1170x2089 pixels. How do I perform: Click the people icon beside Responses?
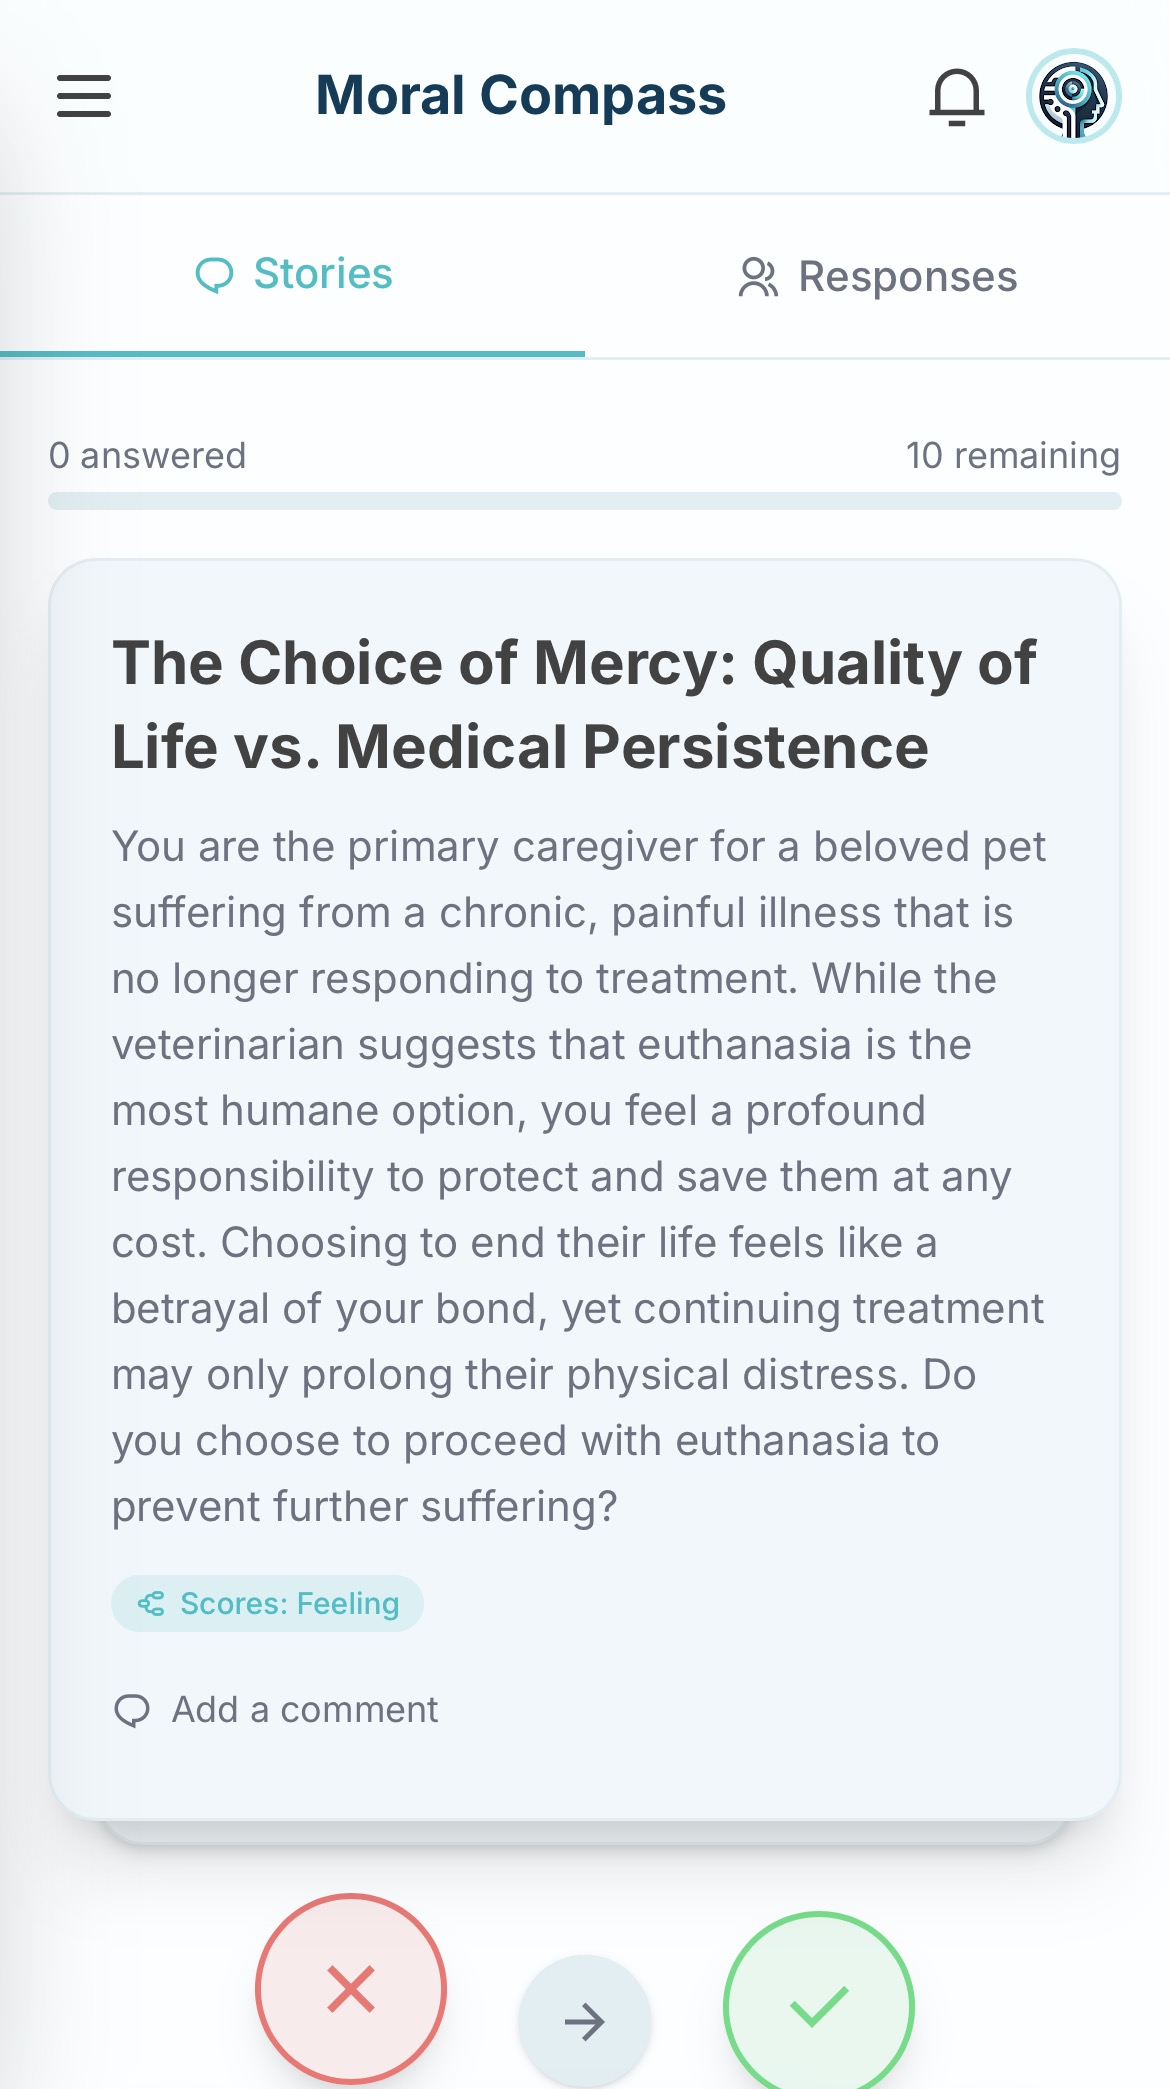(x=758, y=278)
